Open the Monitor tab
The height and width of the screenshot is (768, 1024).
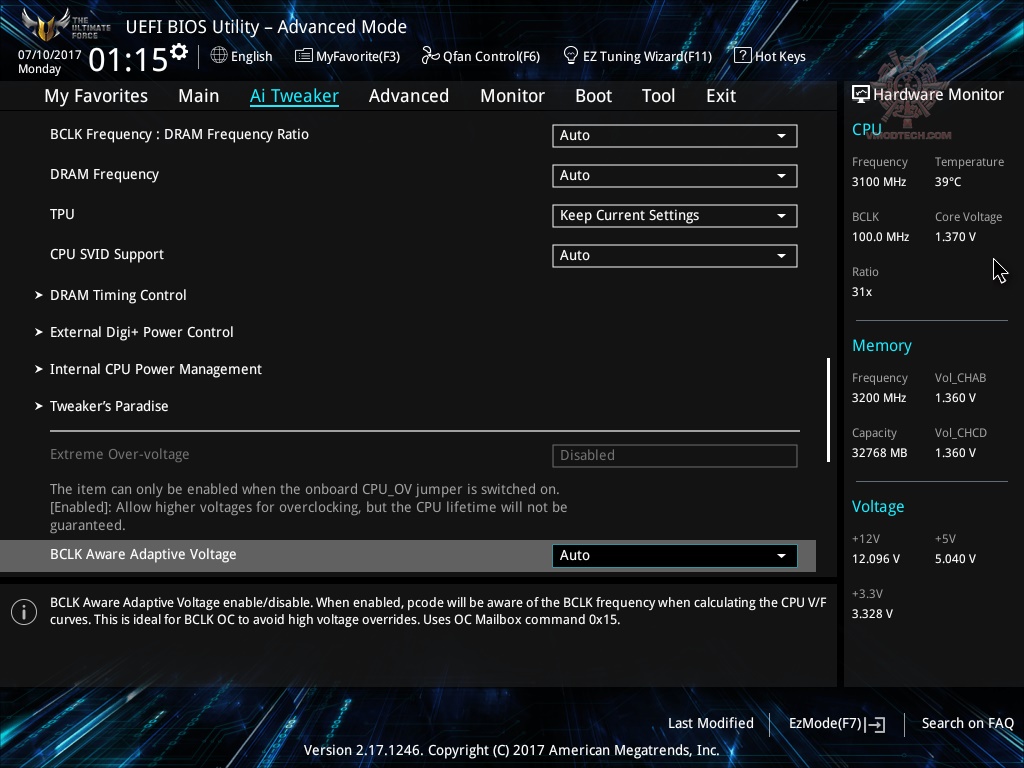click(x=513, y=96)
